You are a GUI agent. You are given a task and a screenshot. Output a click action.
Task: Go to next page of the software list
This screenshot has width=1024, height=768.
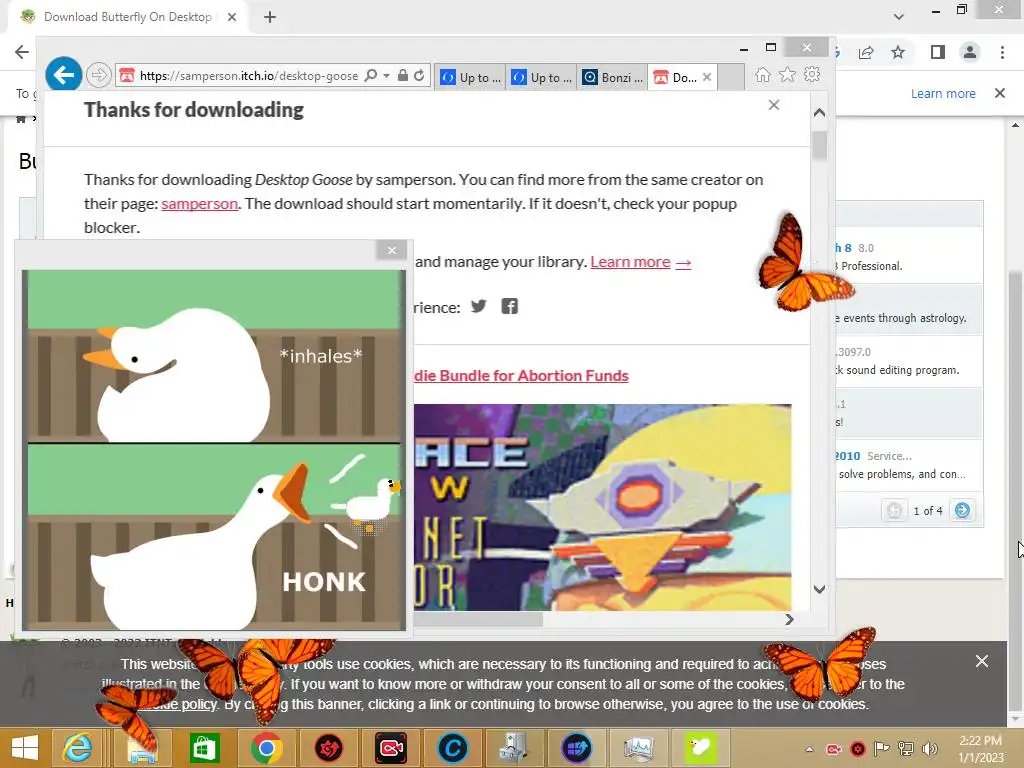(962, 510)
